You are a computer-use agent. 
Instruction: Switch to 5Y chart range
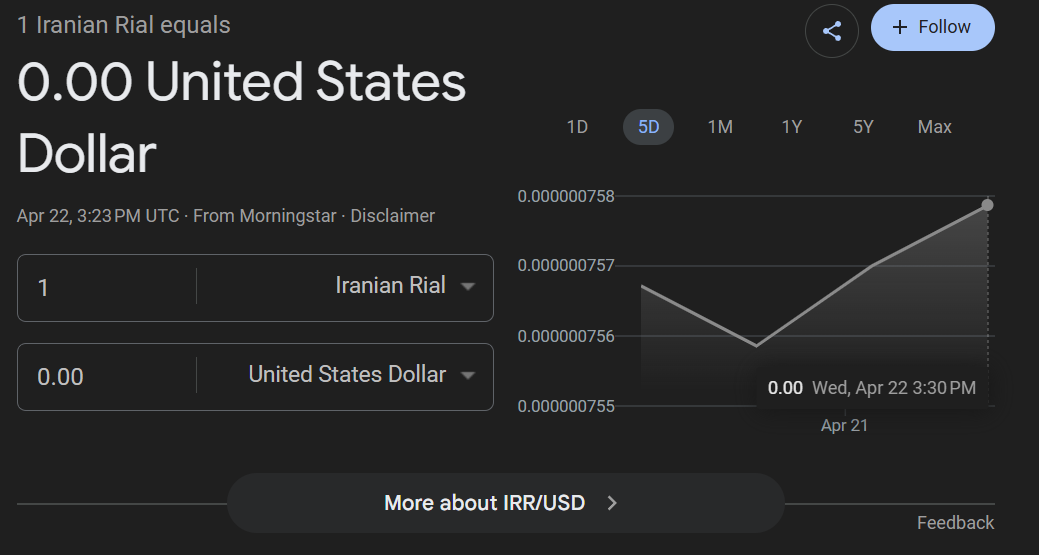pyautogui.click(x=863, y=127)
